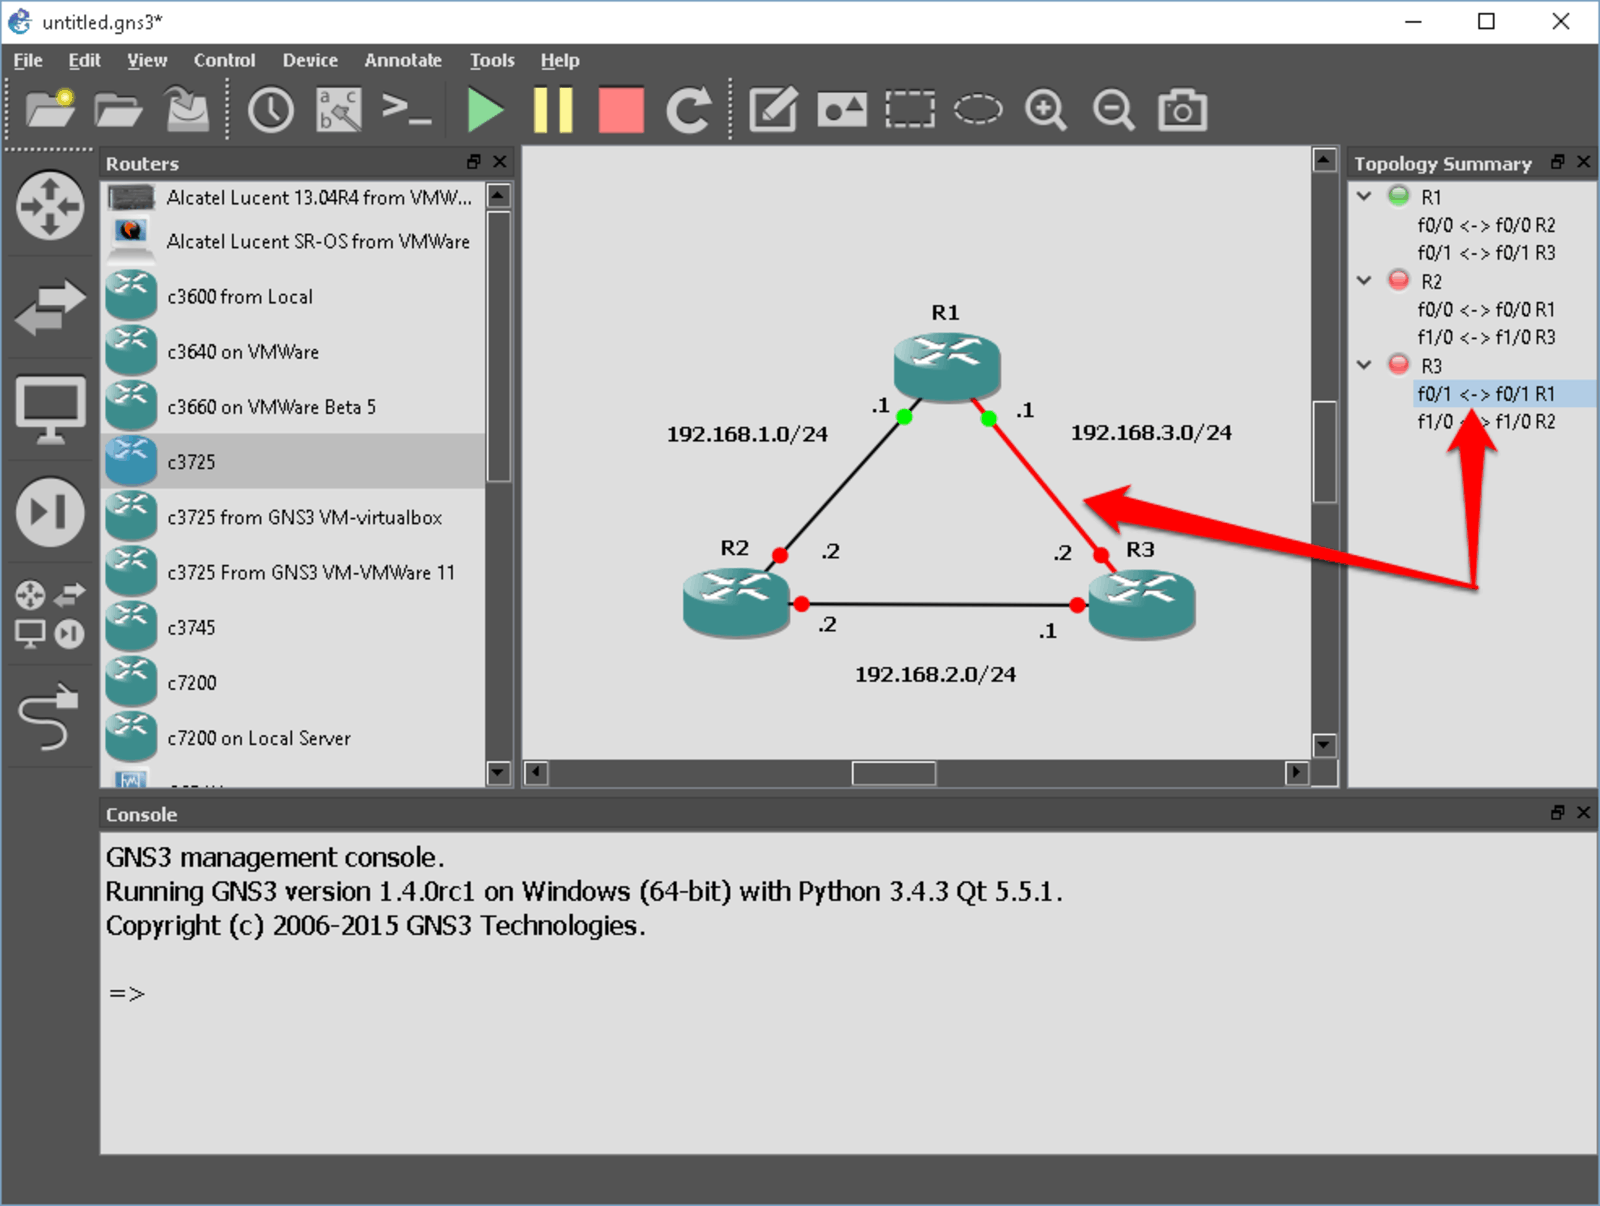The height and width of the screenshot is (1206, 1600).
Task: Stop all devices with red square button
Action: click(x=621, y=110)
